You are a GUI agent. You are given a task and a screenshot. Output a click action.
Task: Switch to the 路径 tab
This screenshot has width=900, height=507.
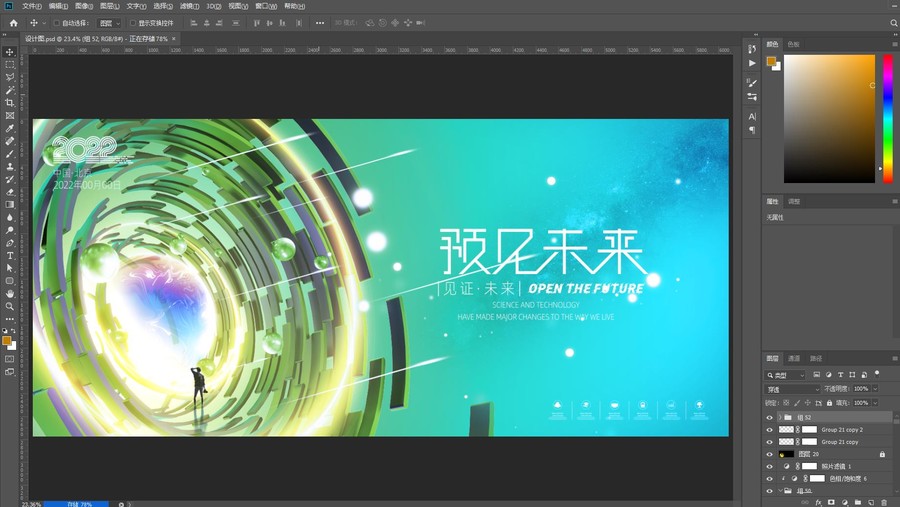tap(816, 358)
